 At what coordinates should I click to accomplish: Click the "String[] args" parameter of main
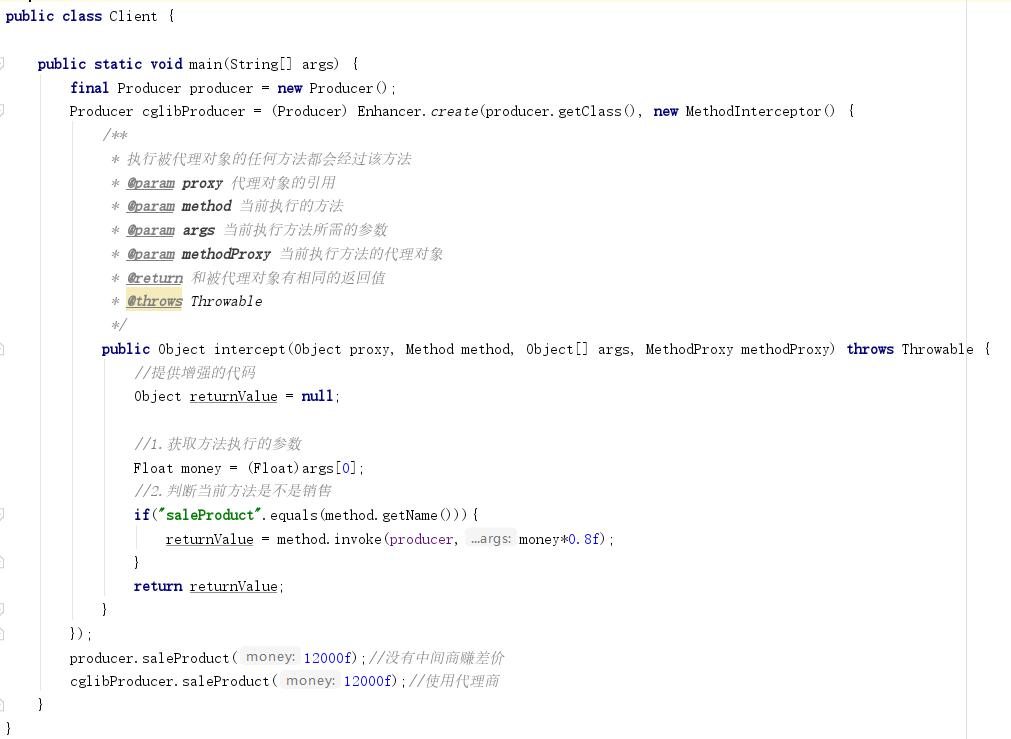(x=282, y=64)
